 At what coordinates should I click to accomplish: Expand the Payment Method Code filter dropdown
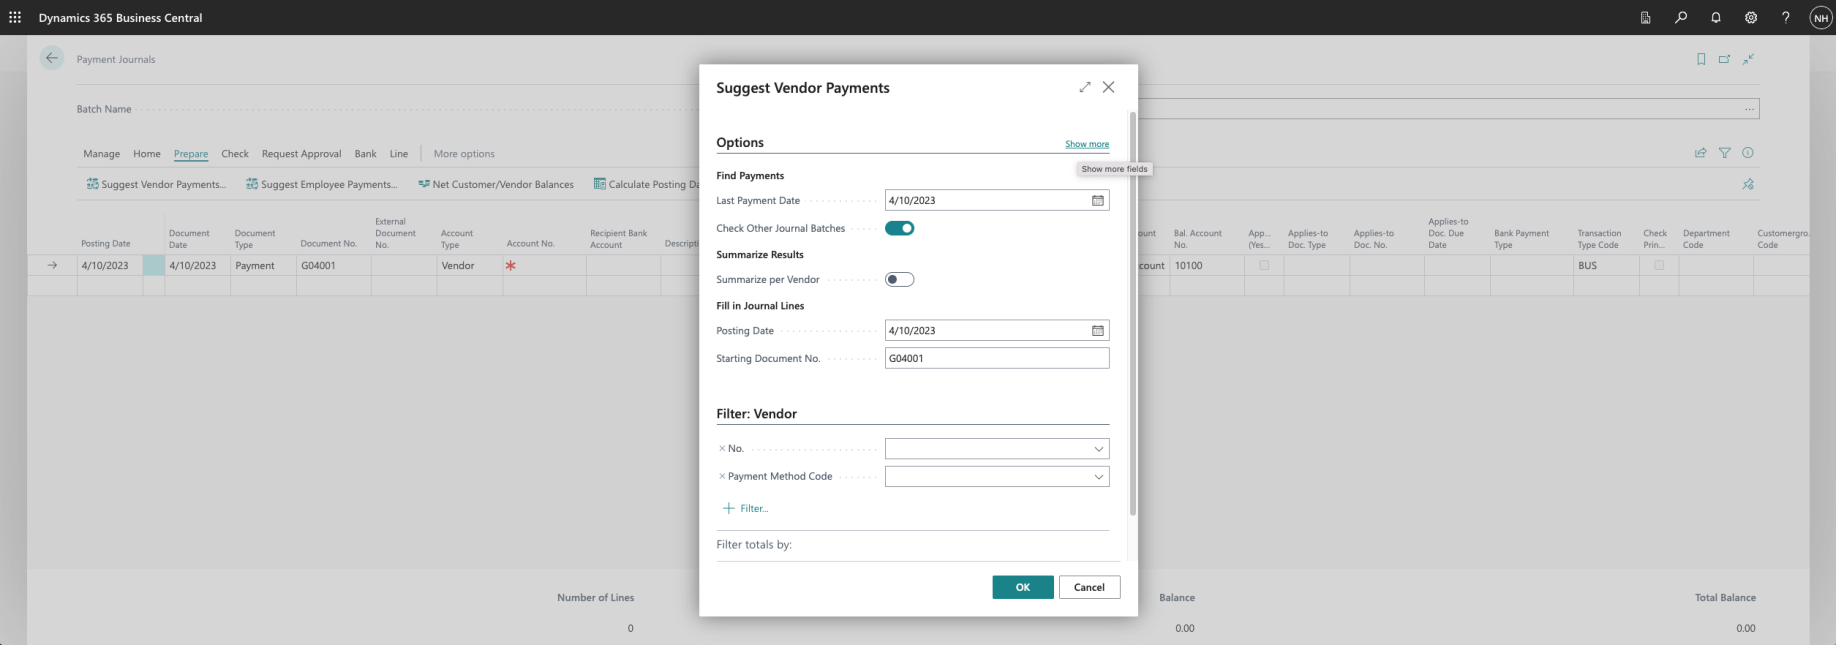(1099, 477)
